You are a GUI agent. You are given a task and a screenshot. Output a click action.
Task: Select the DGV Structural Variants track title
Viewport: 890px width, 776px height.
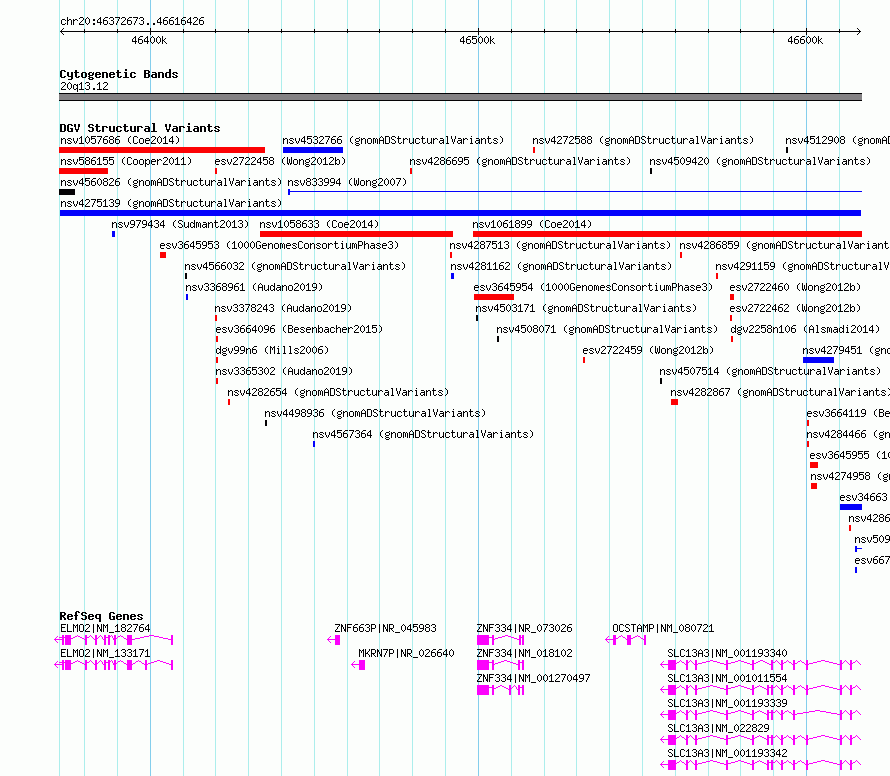(140, 128)
